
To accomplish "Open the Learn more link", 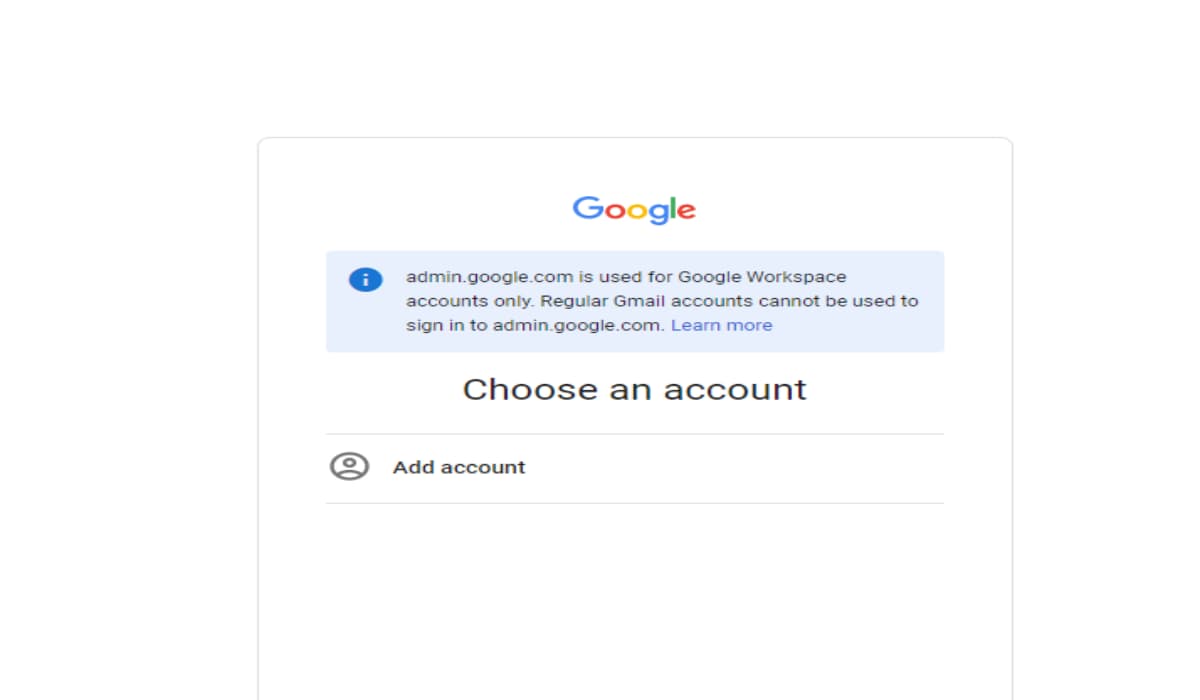I will [722, 325].
